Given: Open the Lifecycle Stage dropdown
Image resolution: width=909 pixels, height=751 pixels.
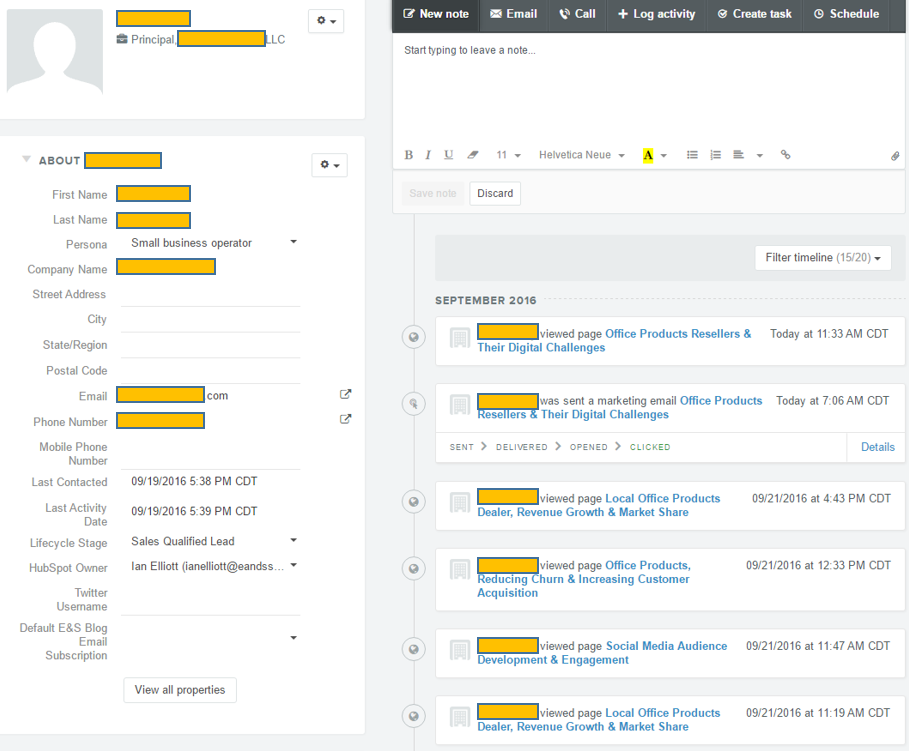Looking at the screenshot, I should click(x=214, y=541).
